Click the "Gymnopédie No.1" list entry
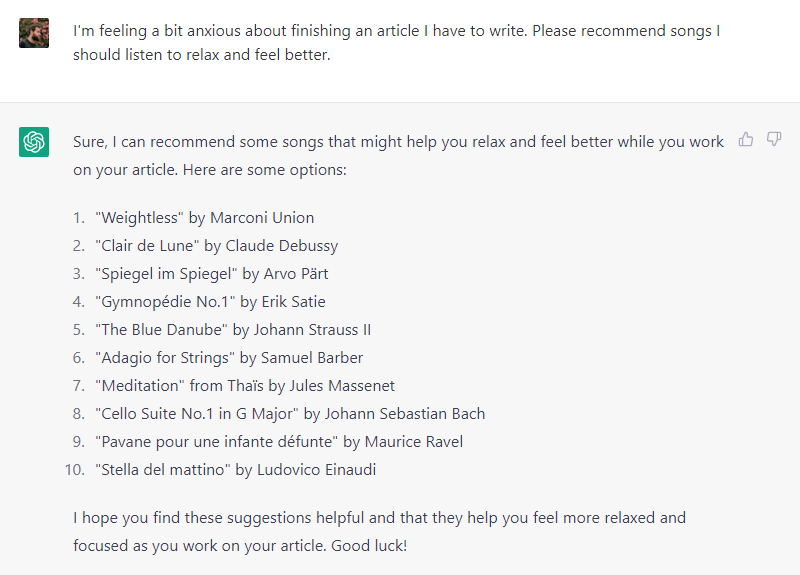 (210, 302)
